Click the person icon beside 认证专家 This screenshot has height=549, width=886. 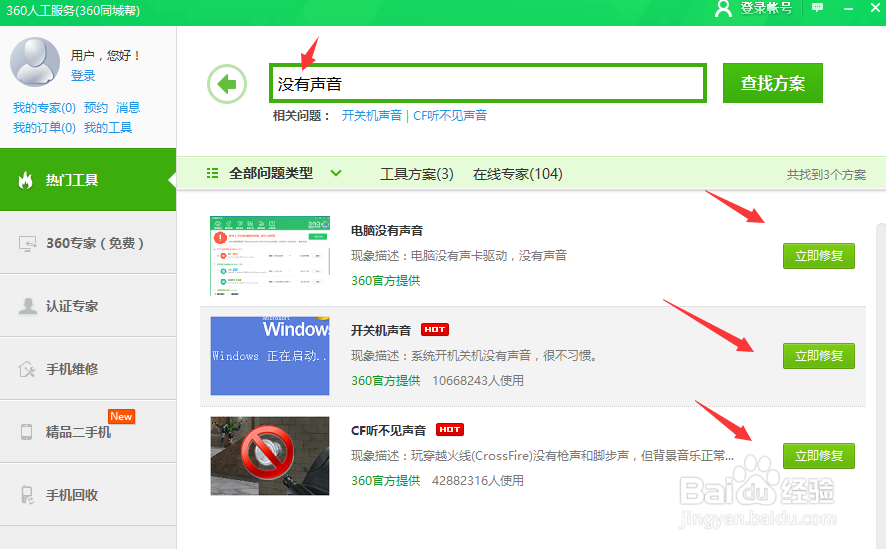point(27,306)
